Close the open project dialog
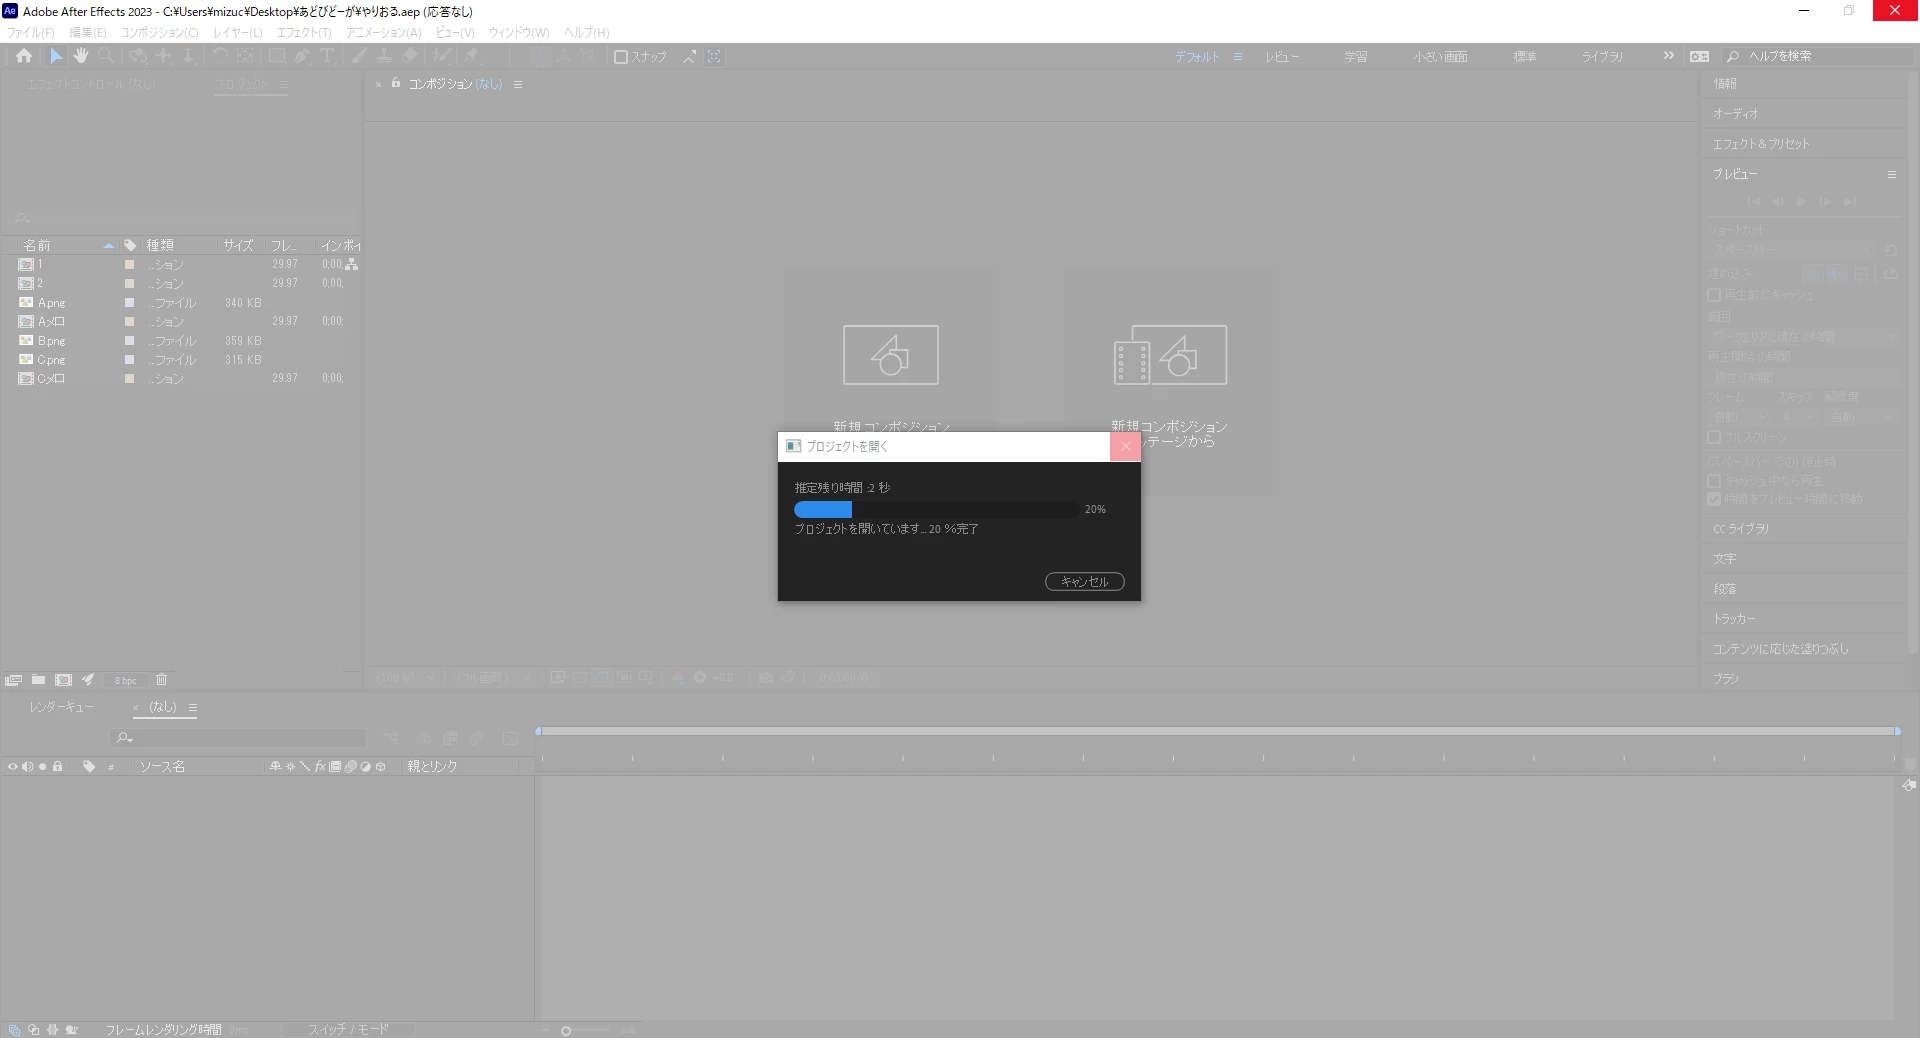The height and width of the screenshot is (1038, 1920). pos(1125,447)
